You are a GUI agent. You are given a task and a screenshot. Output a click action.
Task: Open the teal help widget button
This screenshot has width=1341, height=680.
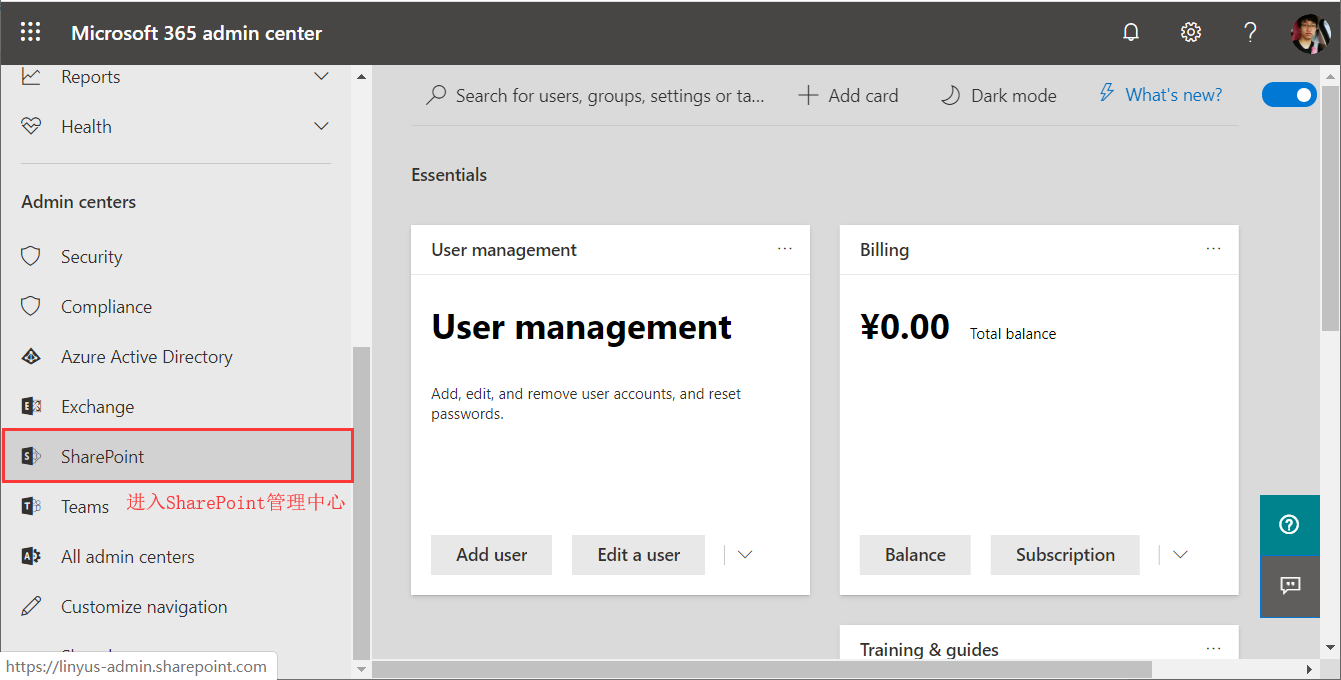1290,525
